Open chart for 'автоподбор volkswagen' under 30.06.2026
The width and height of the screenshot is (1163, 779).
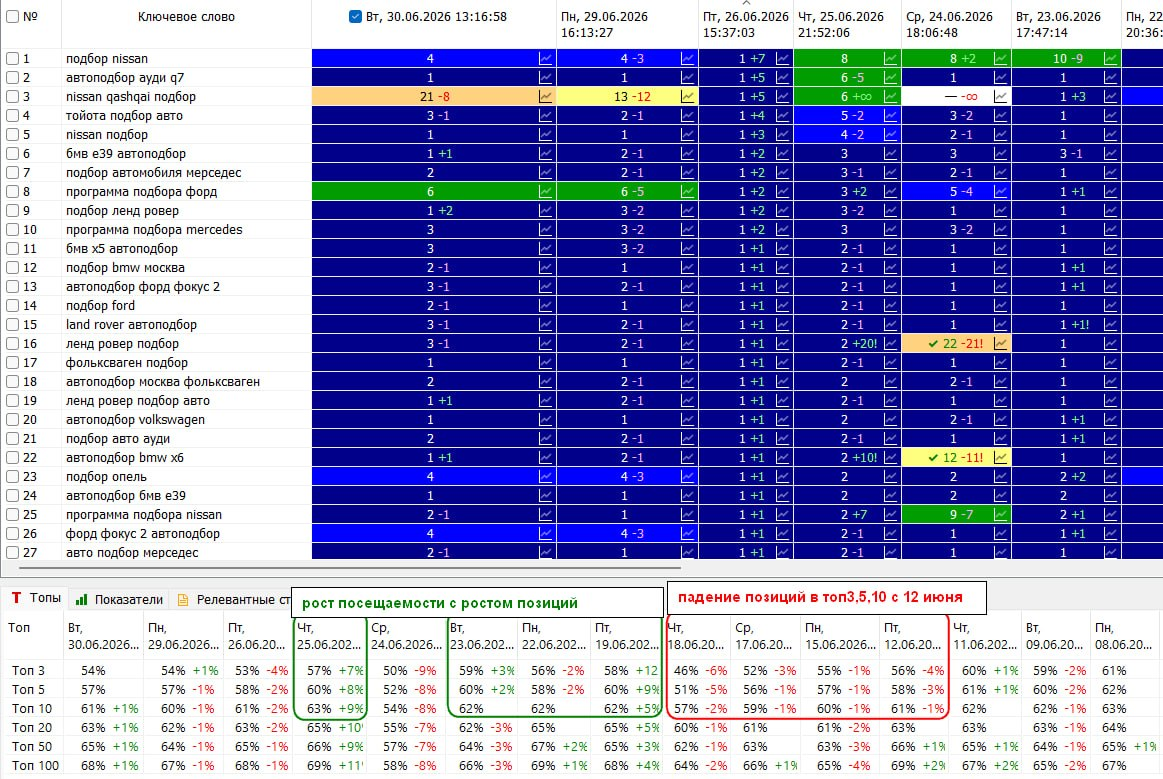click(x=545, y=420)
